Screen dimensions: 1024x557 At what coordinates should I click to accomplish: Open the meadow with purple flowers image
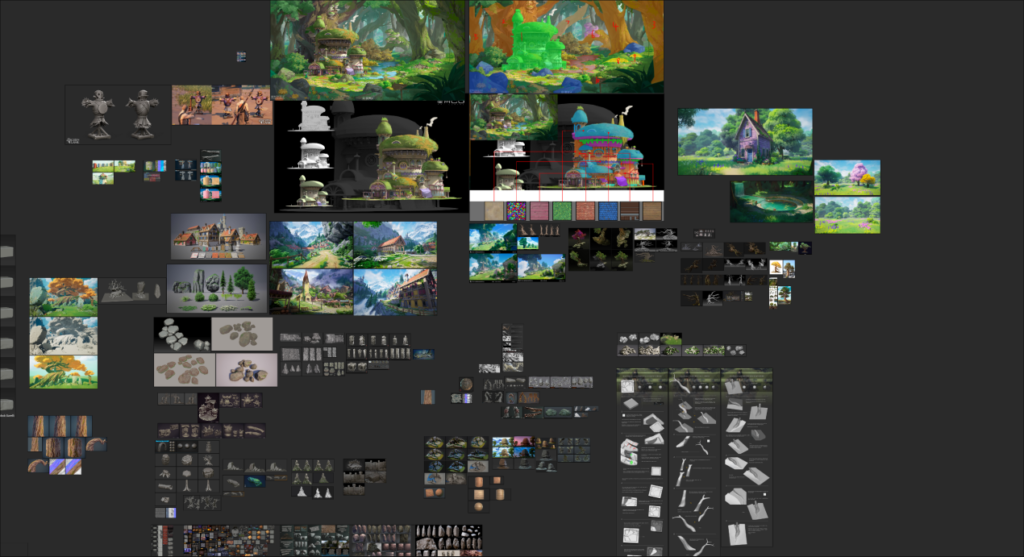tap(847, 215)
